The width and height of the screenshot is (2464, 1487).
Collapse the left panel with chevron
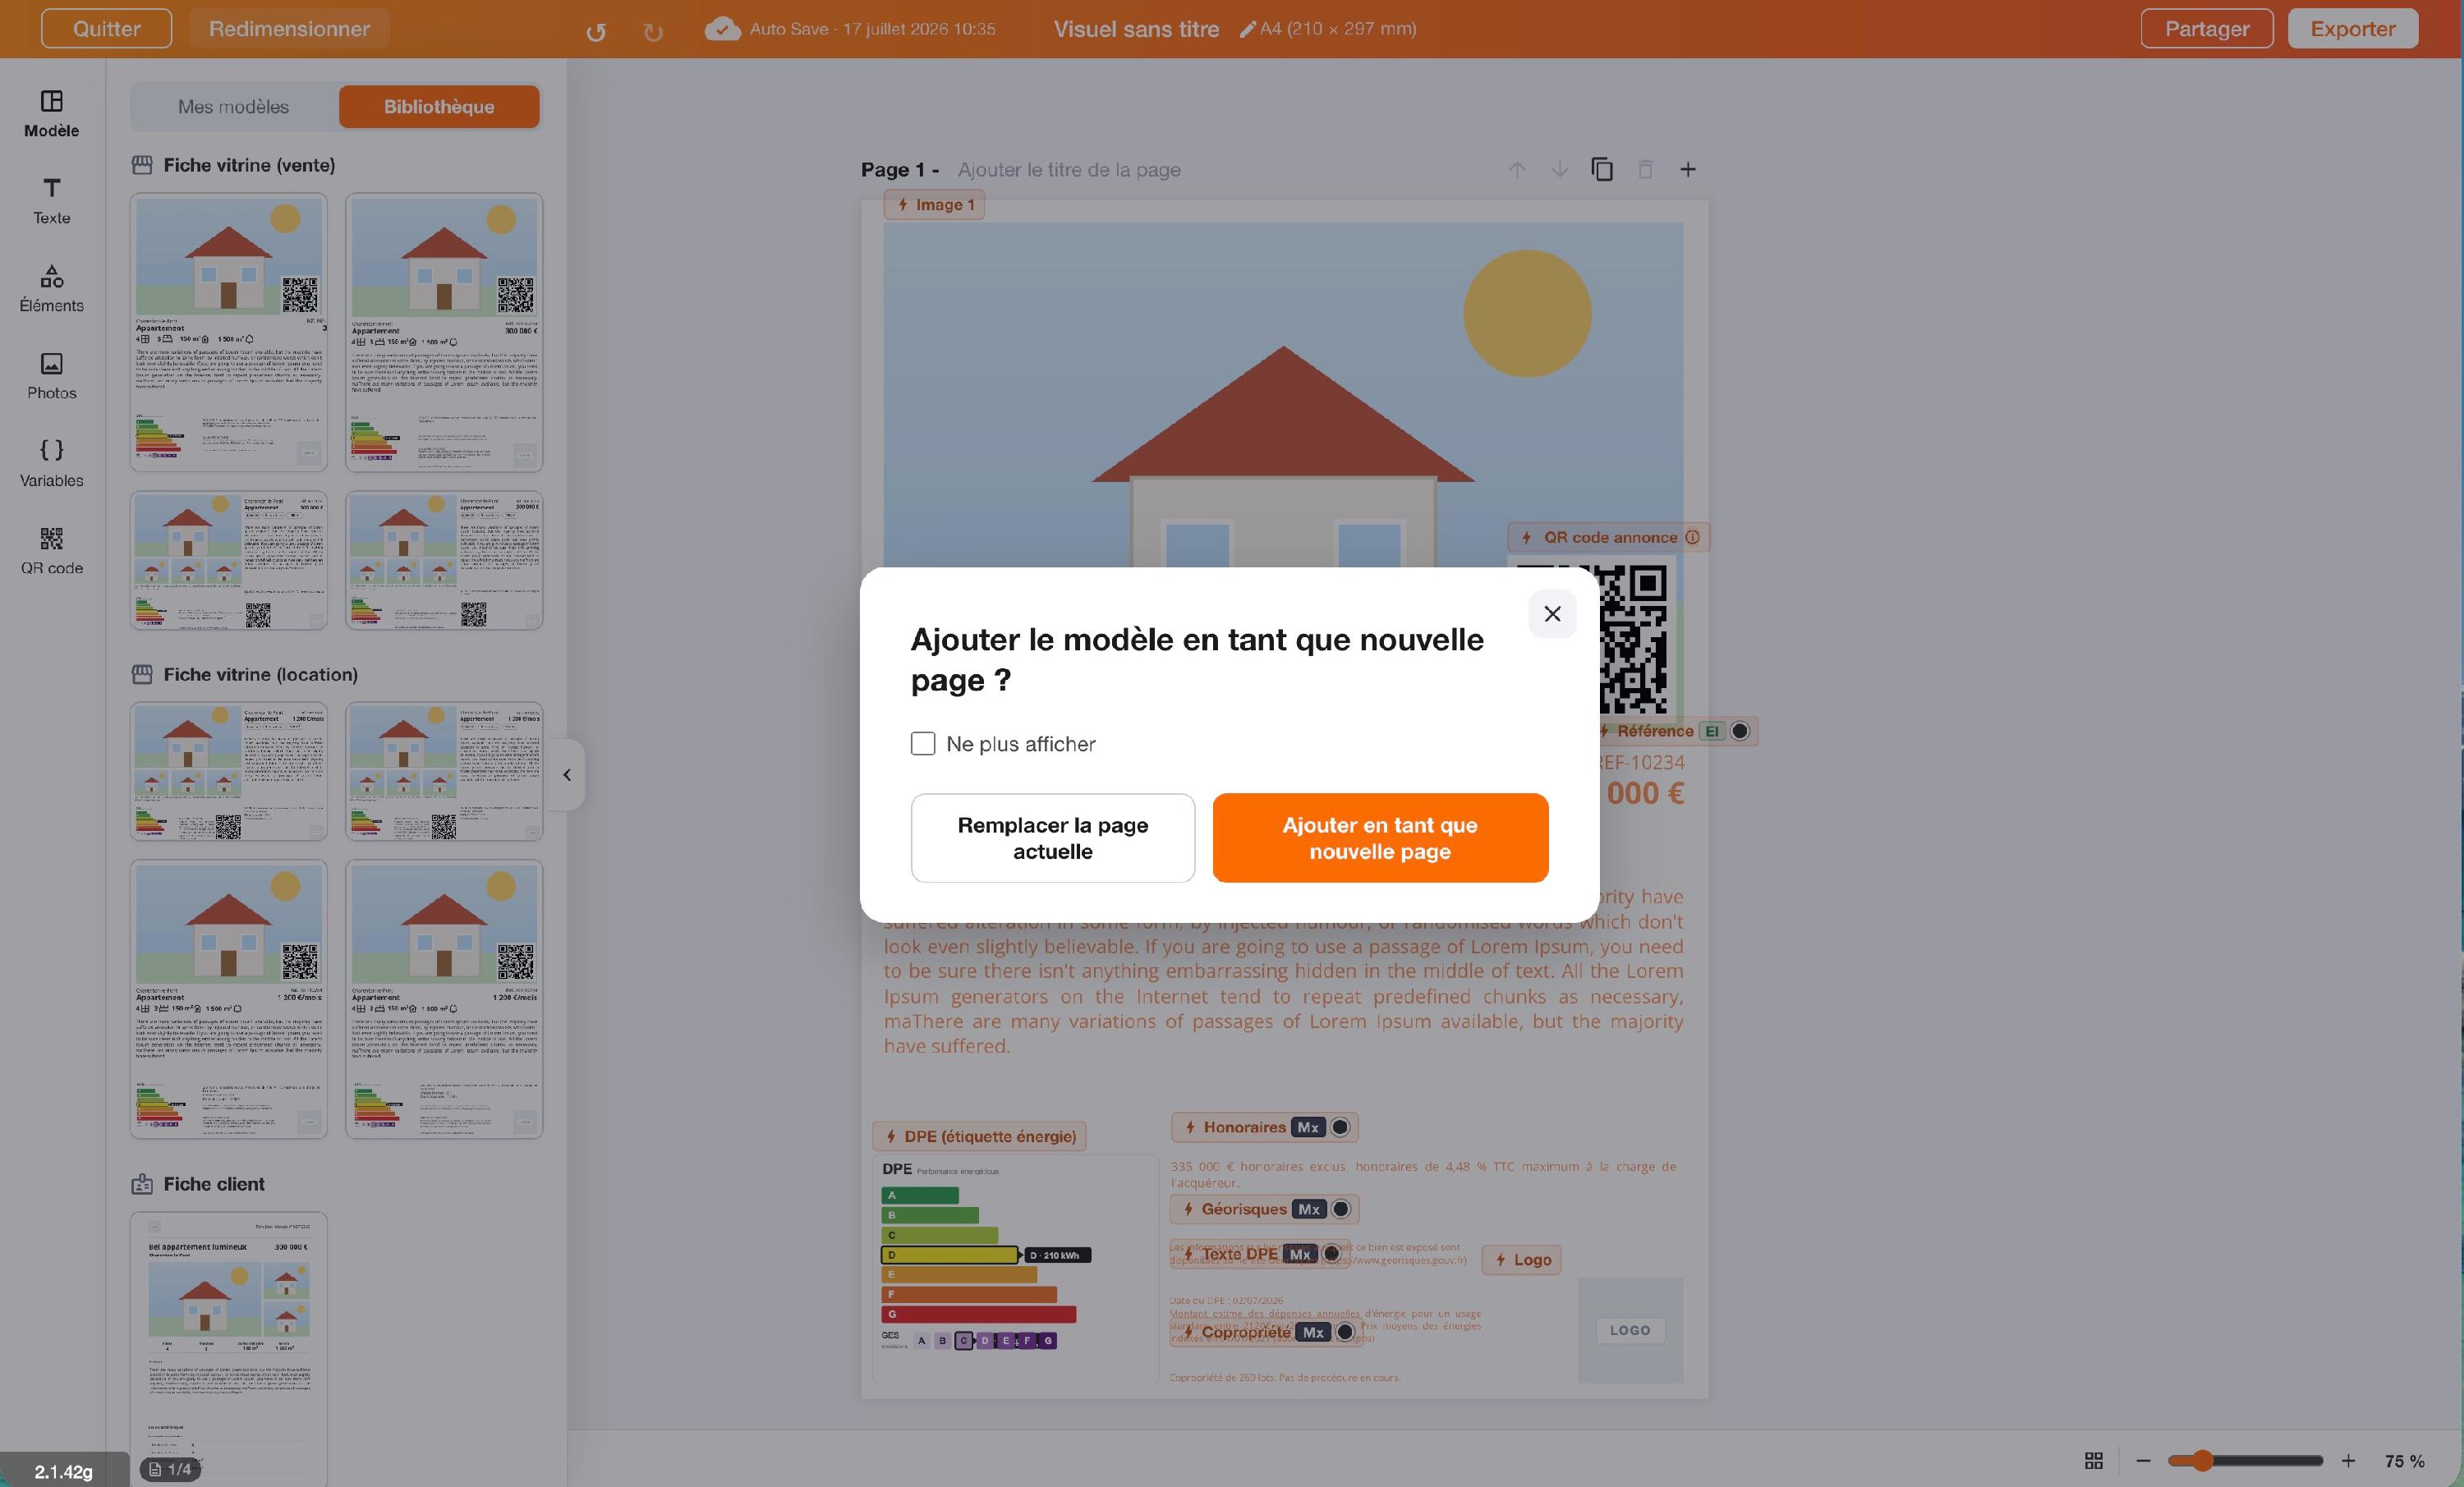coord(567,774)
